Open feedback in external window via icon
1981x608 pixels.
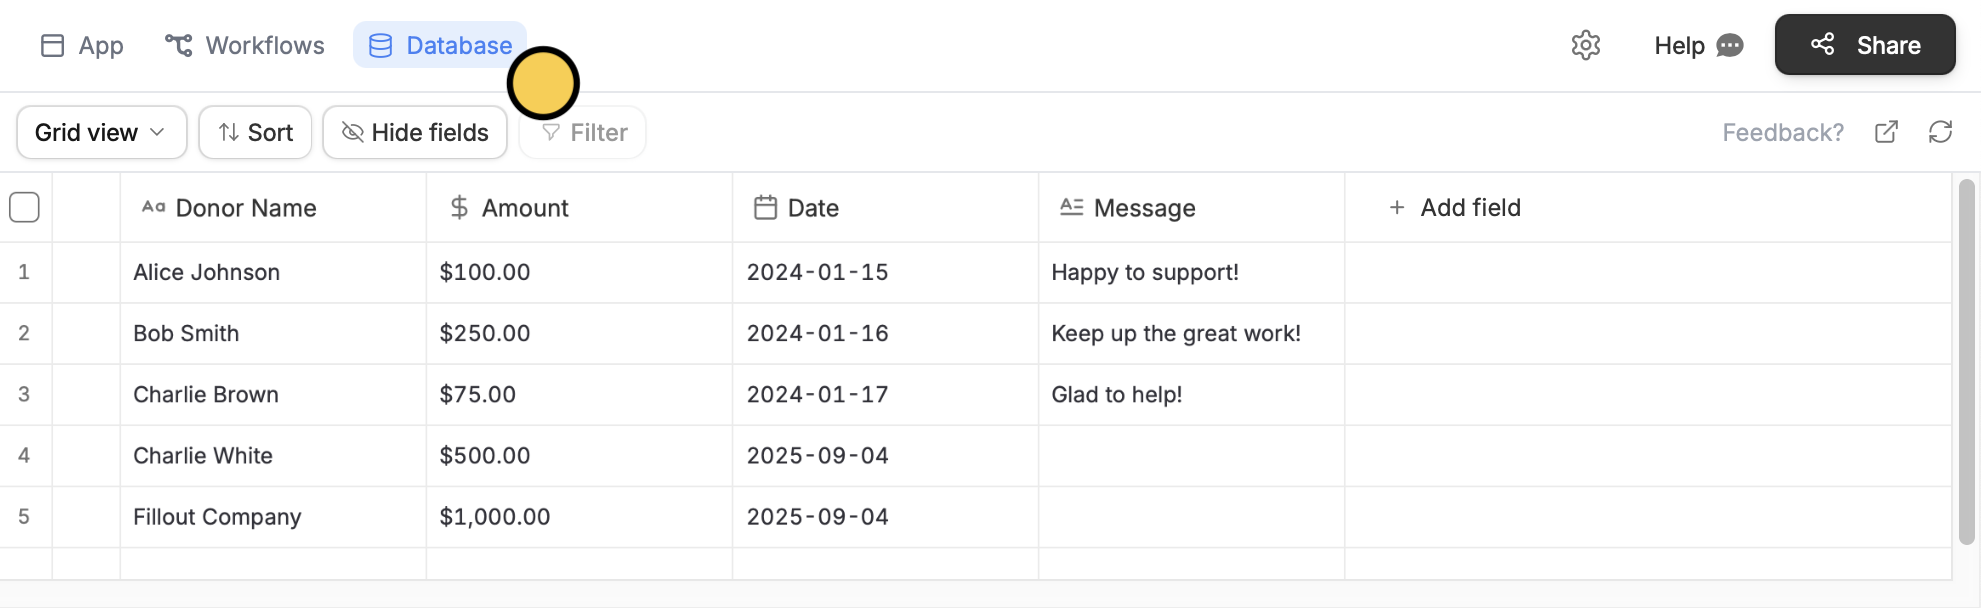(1886, 131)
